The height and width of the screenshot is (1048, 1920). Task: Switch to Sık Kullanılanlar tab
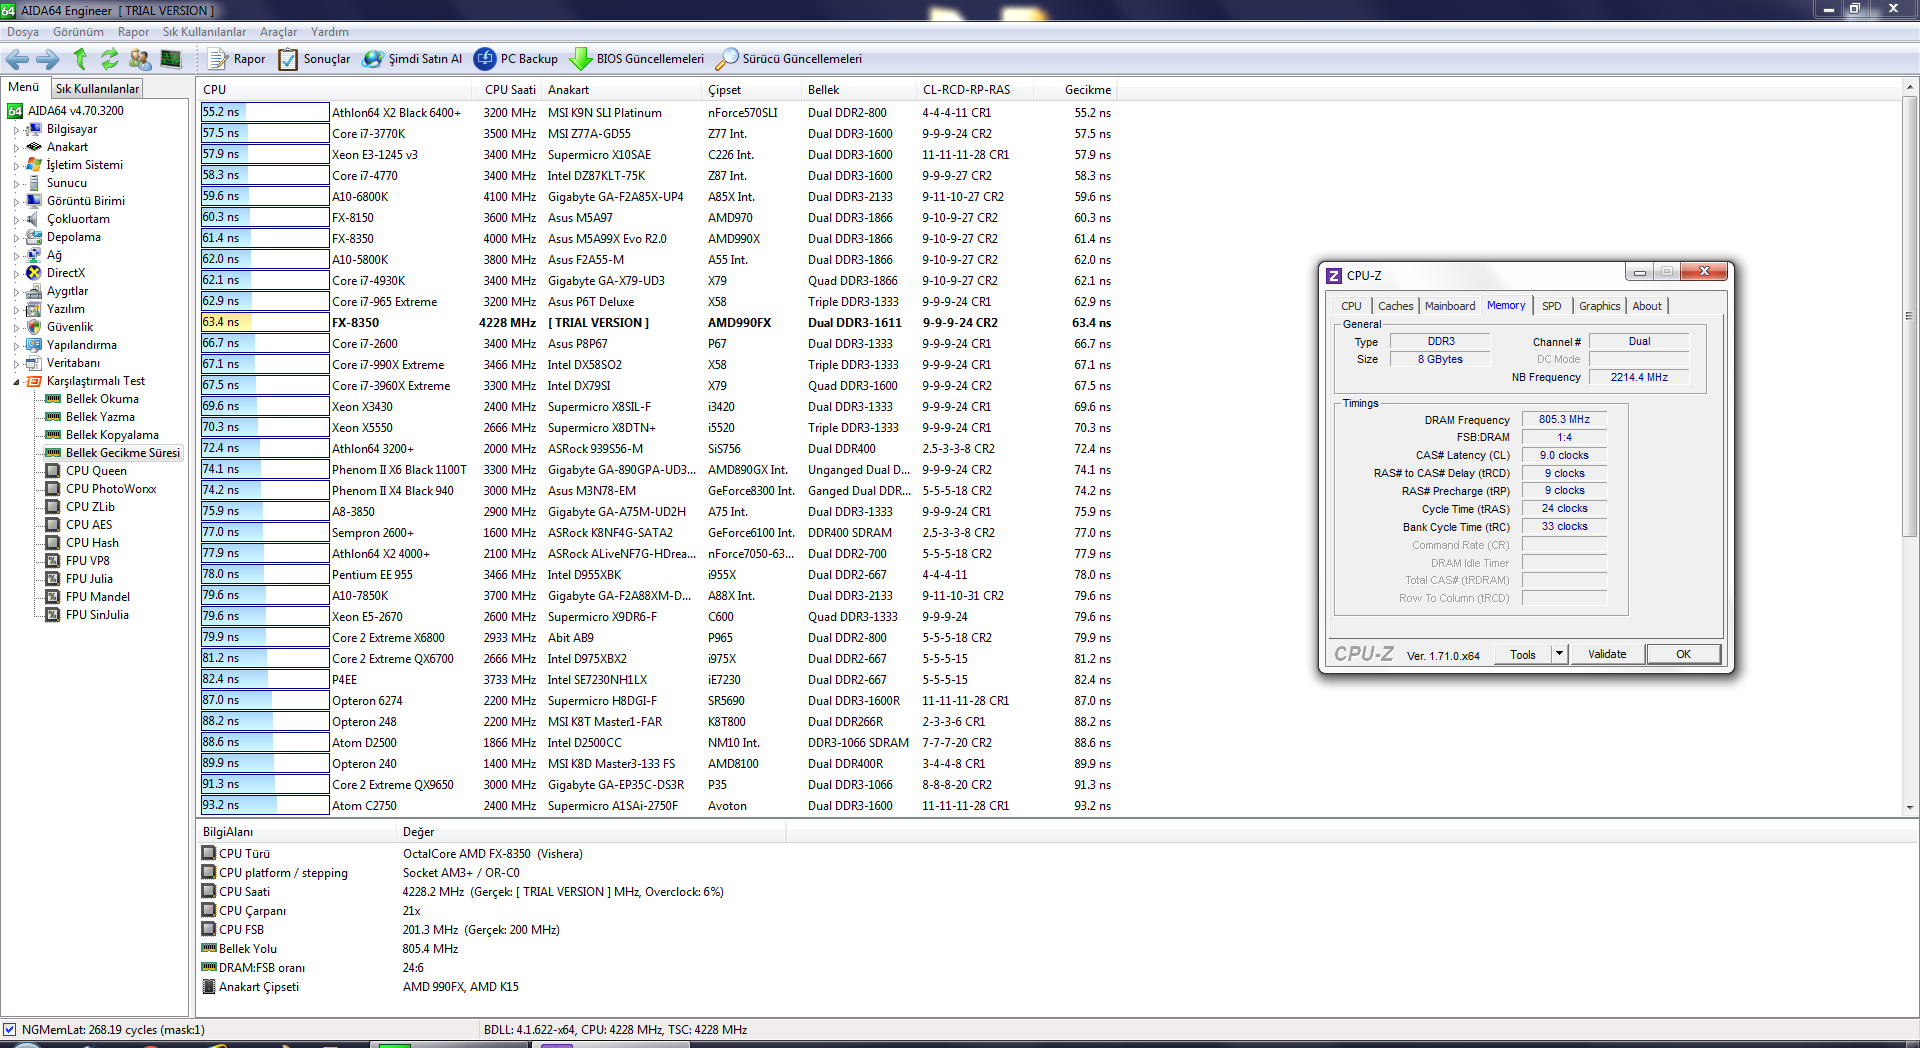click(97, 89)
